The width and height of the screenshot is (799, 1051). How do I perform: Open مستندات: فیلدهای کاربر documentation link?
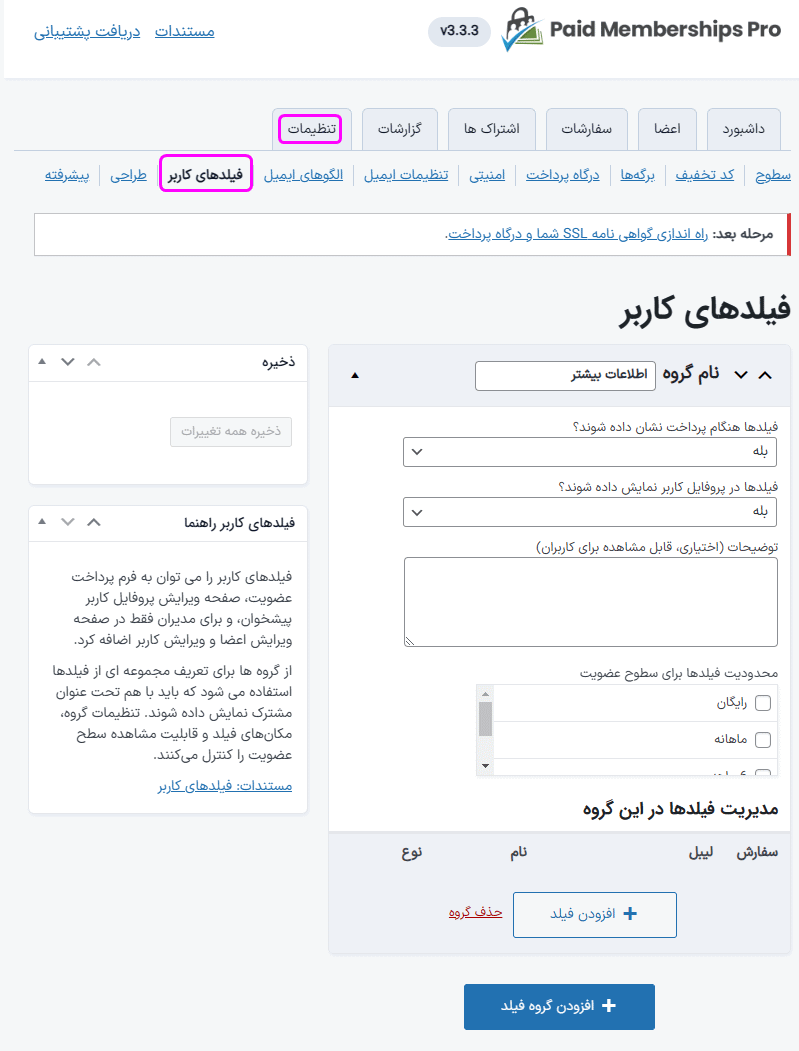tap(225, 786)
